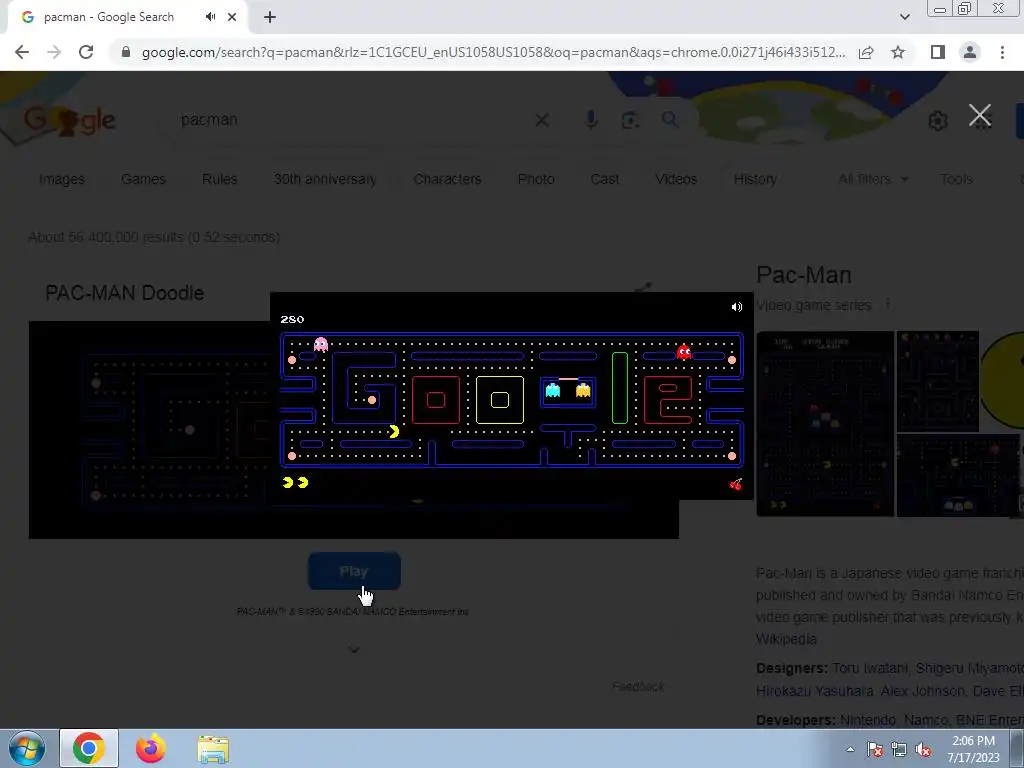Select the Rules filter
Viewport: 1024px width, 768px height.
pyautogui.click(x=219, y=179)
